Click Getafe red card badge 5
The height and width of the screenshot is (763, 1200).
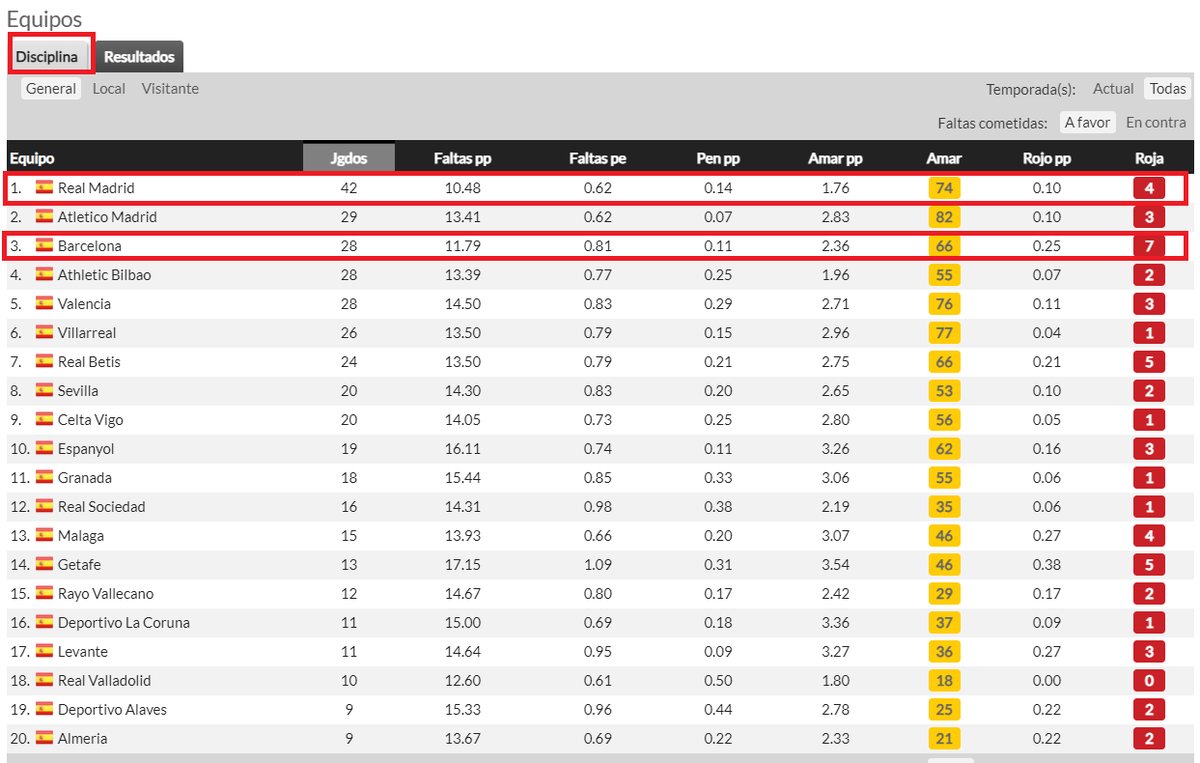coord(1149,565)
